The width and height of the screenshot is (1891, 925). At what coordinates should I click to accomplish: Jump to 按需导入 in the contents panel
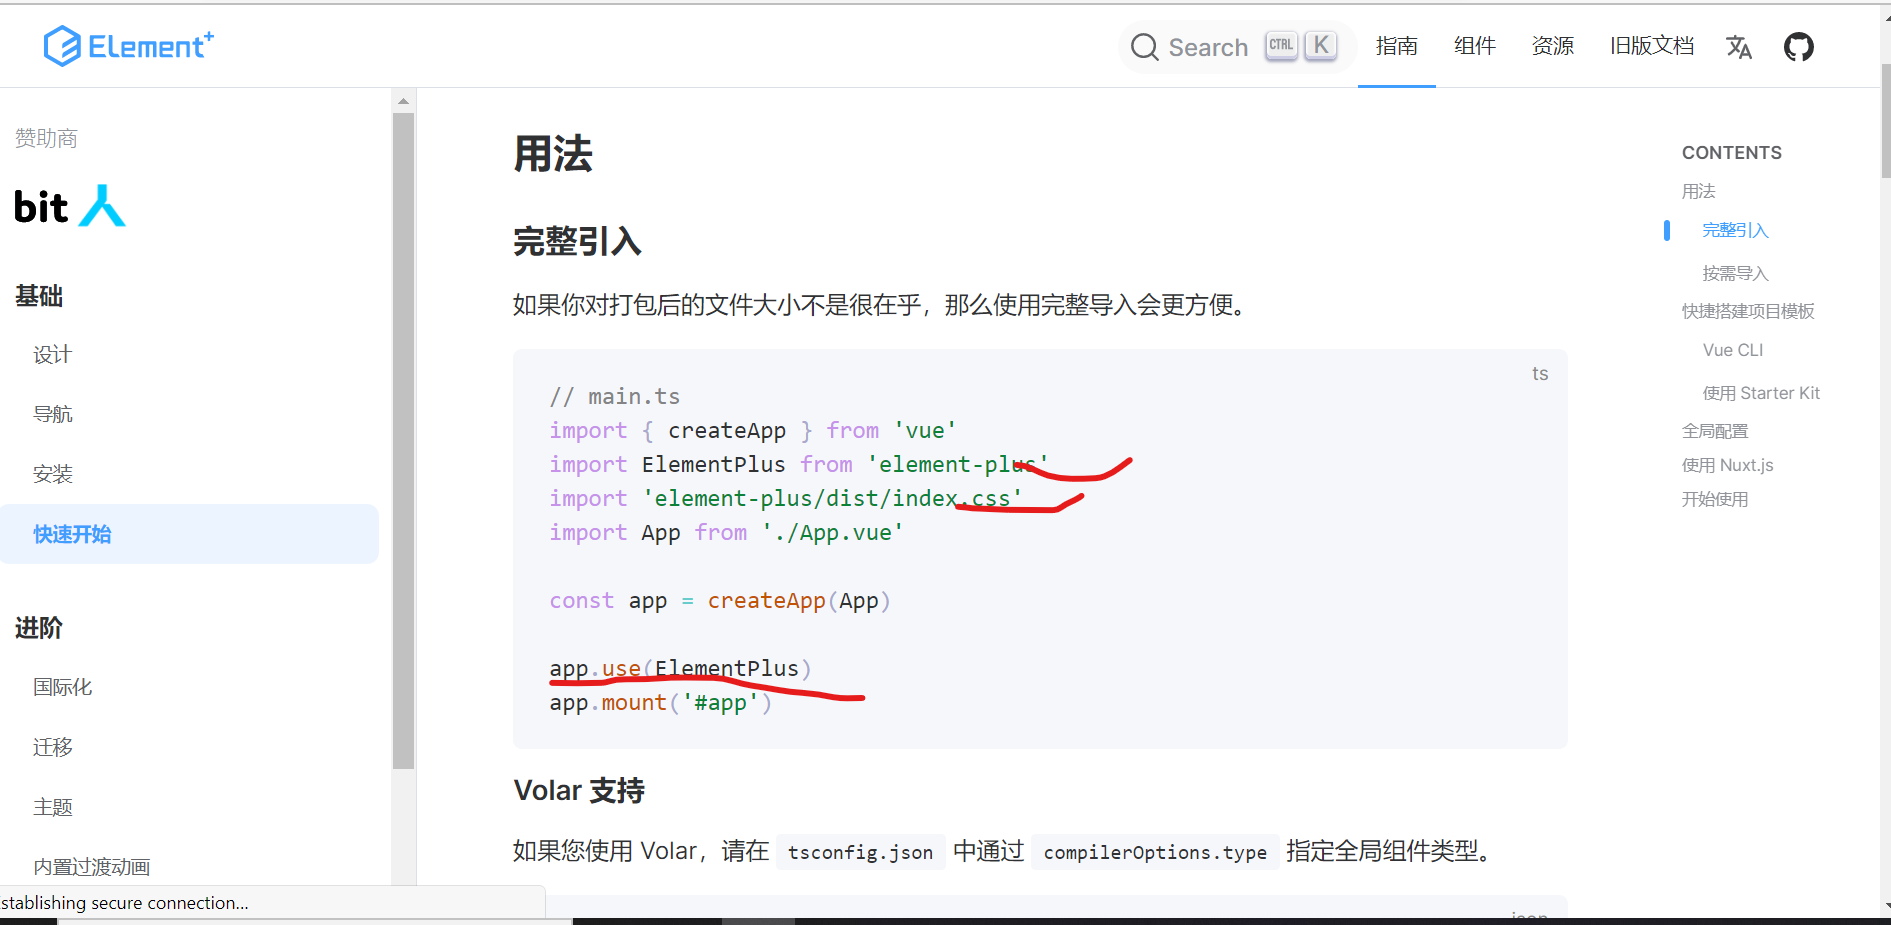(1734, 272)
